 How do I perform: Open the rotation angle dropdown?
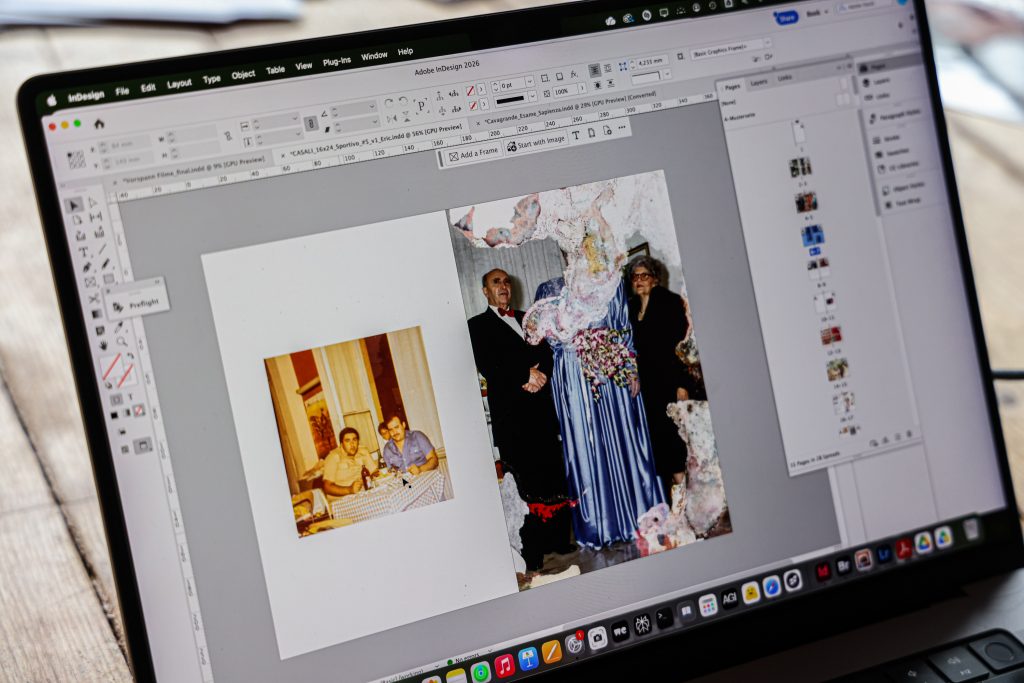(372, 106)
